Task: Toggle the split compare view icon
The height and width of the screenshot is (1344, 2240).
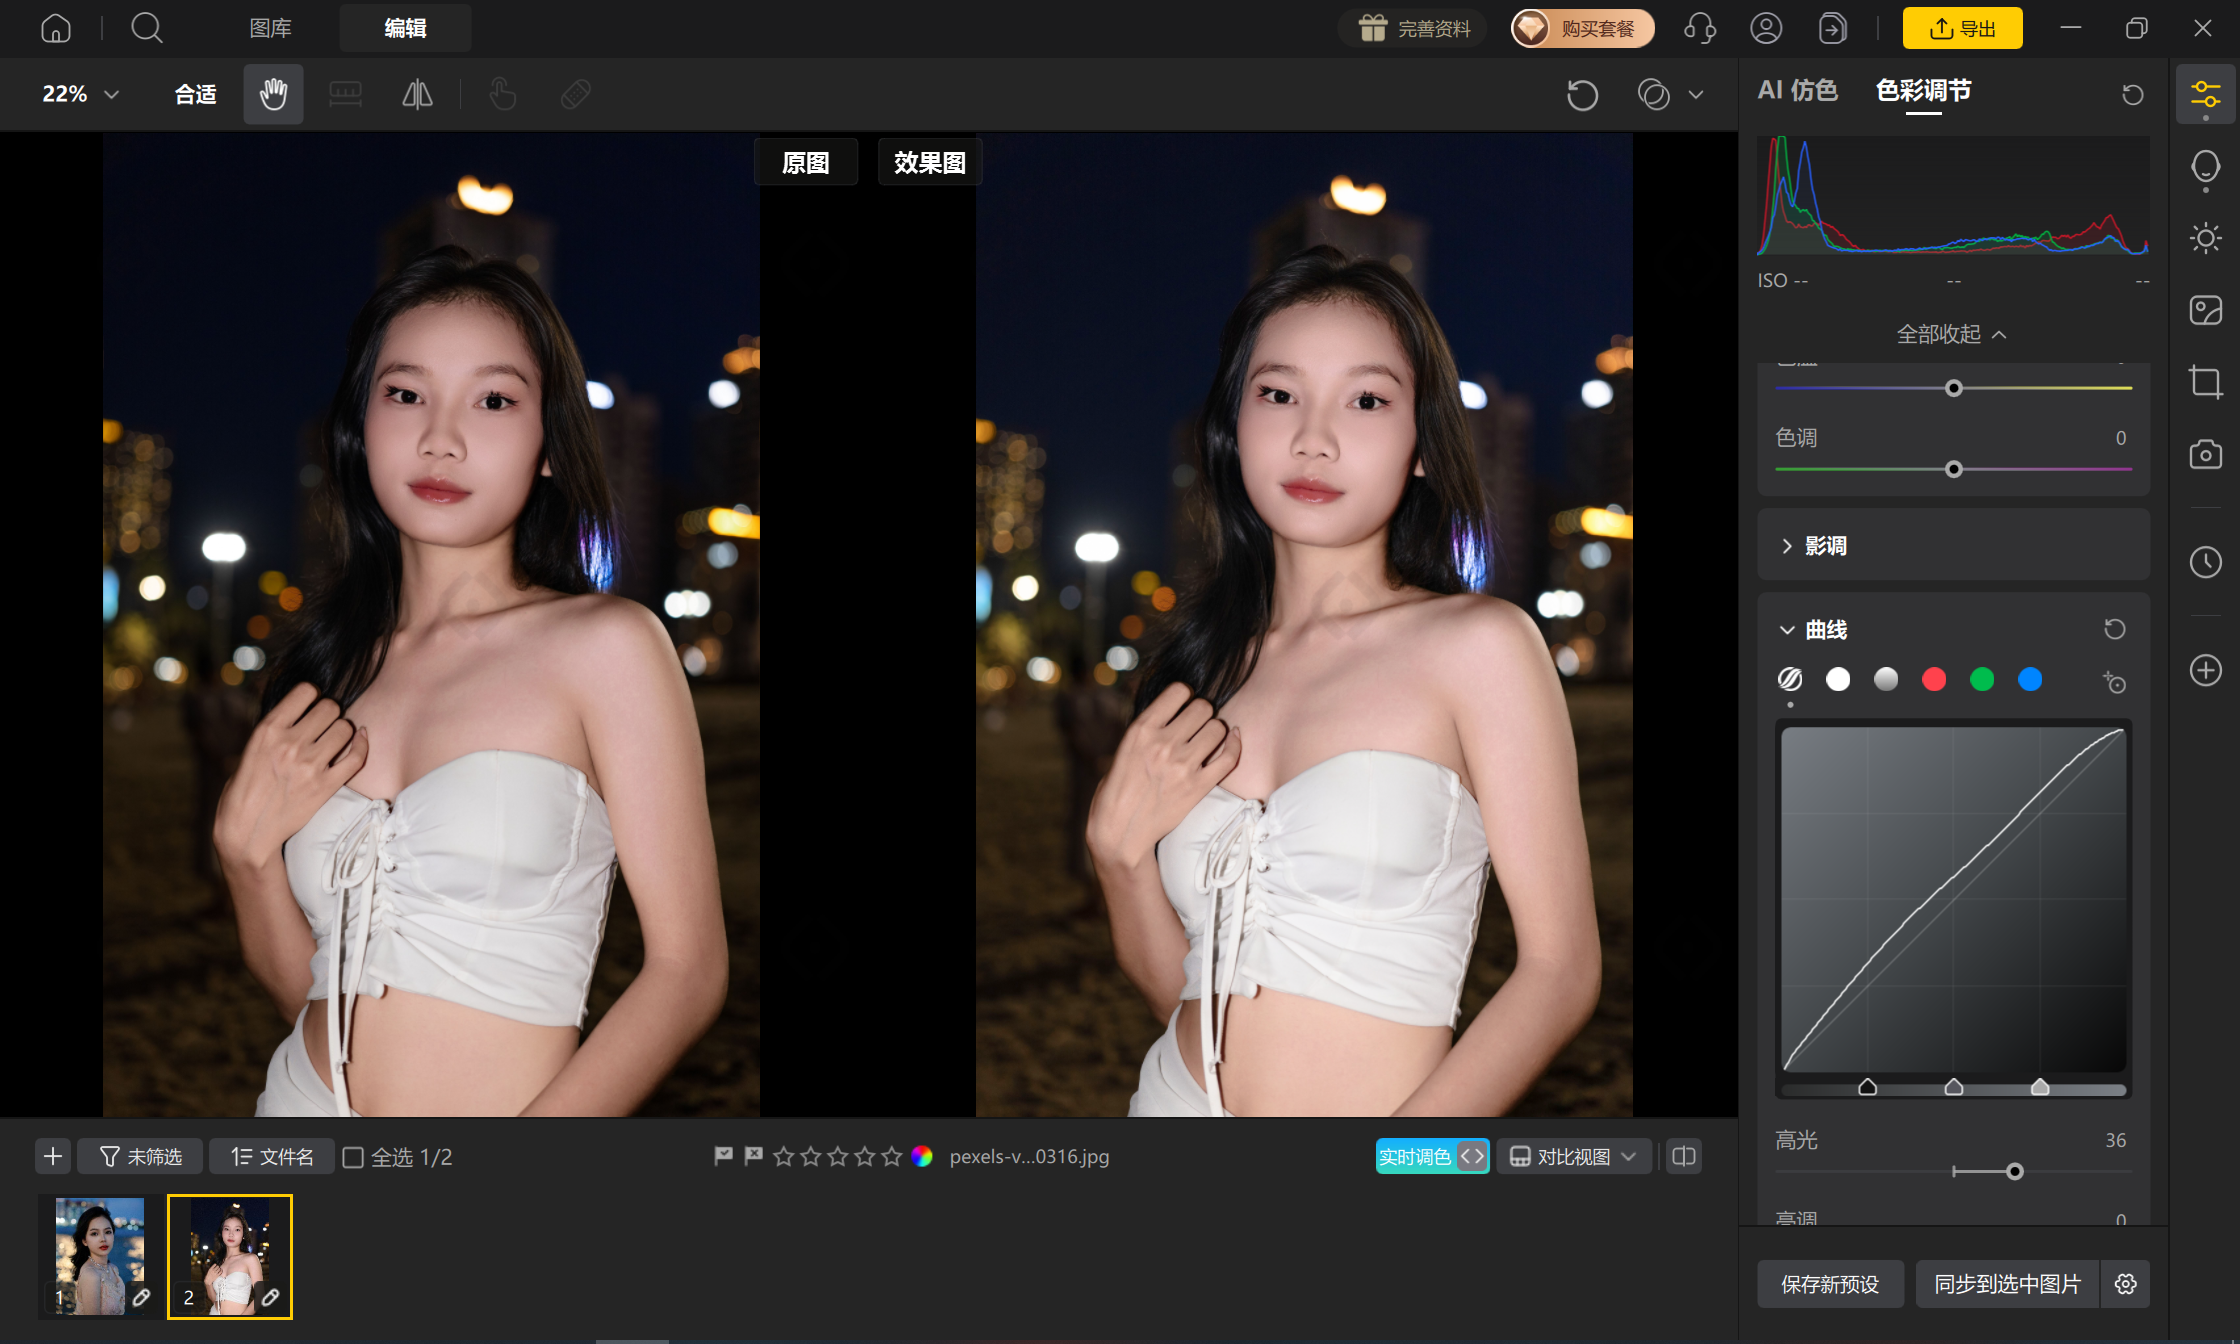Action: pos(1684,1156)
